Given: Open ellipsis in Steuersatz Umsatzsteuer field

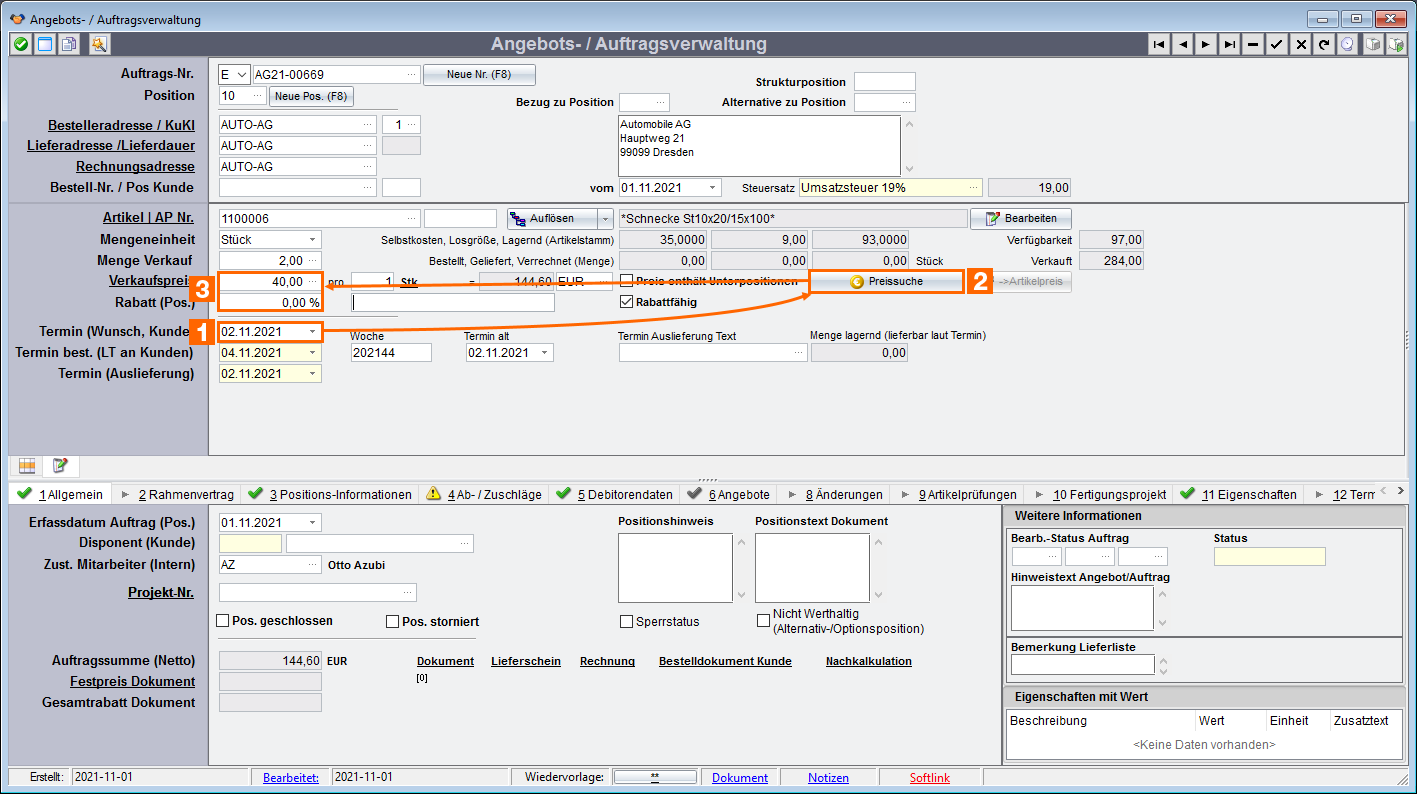Looking at the screenshot, I should click(x=975, y=187).
